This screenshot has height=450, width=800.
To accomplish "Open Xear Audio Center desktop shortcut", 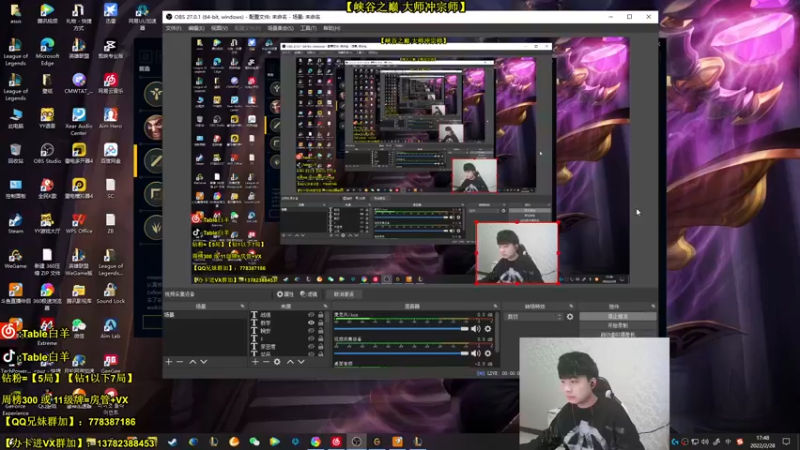I will pos(79,121).
